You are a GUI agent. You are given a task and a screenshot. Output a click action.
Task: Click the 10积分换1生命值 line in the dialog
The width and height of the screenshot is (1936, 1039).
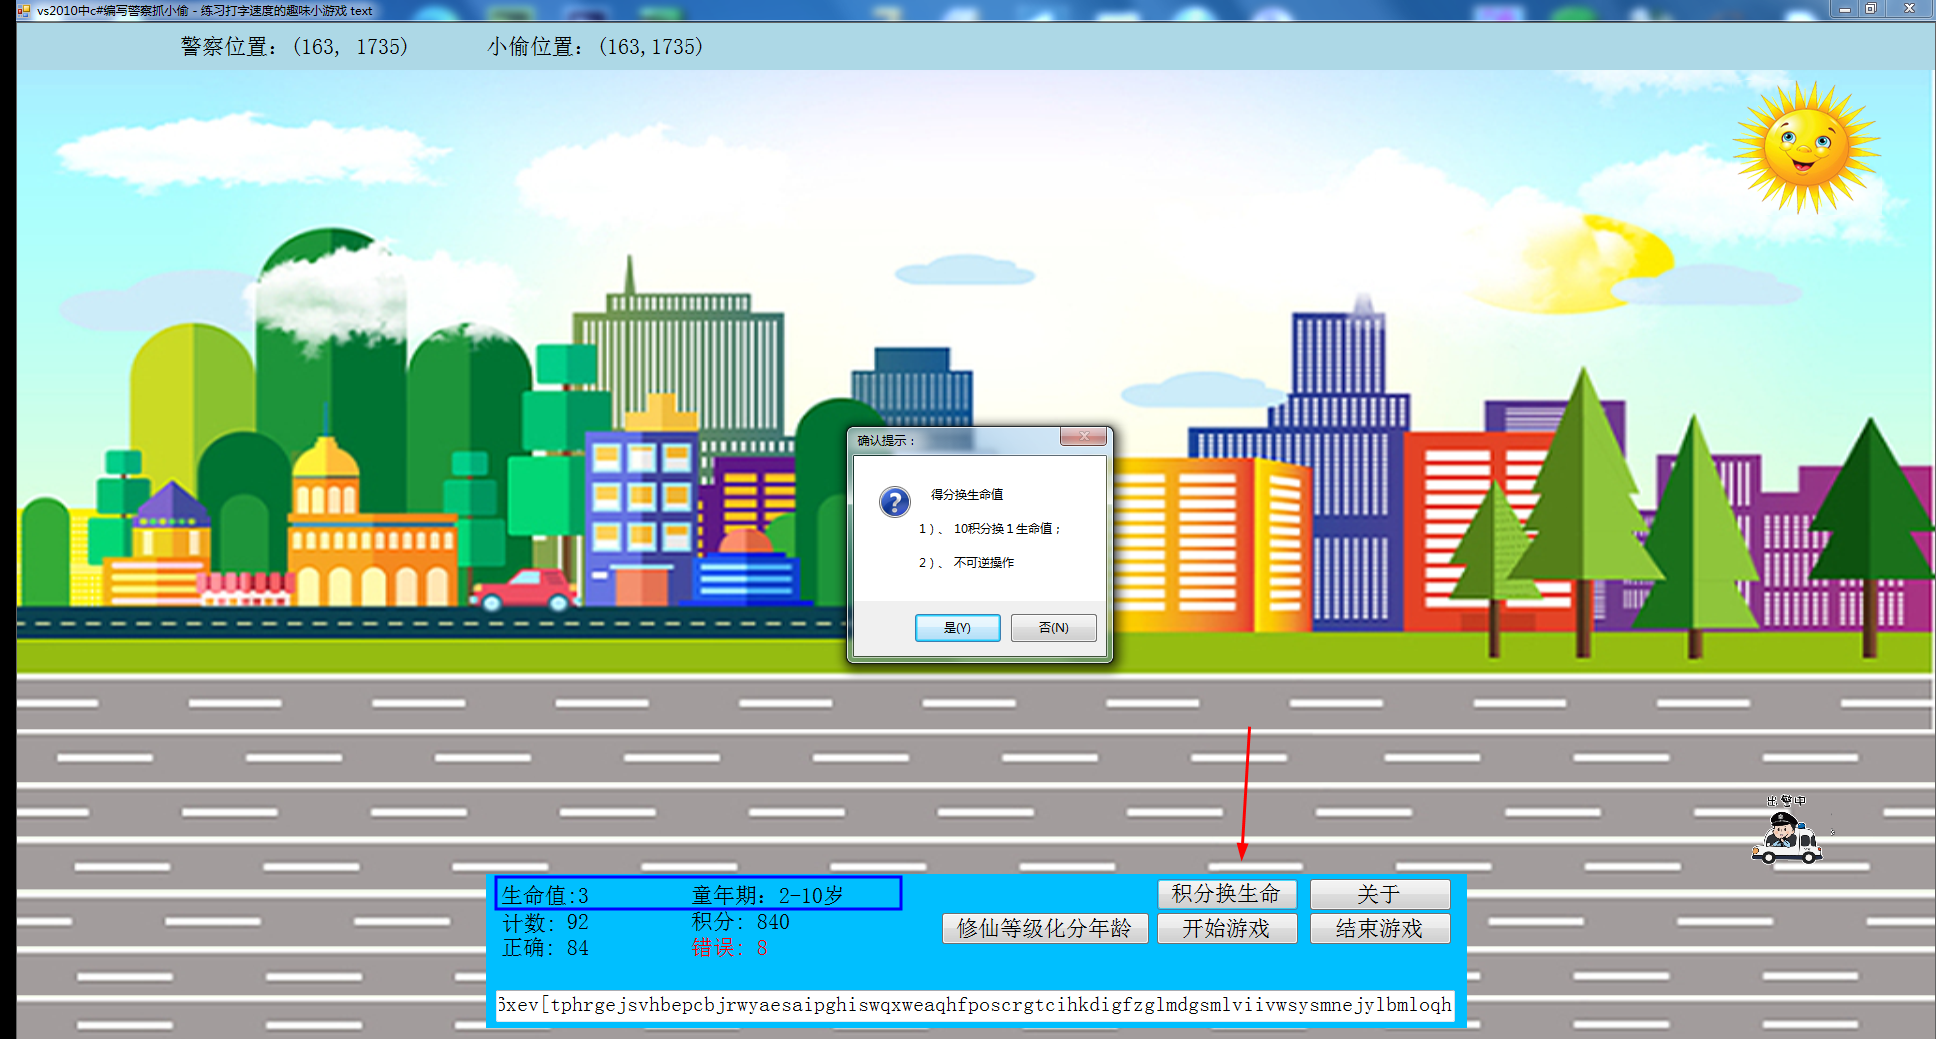click(990, 528)
